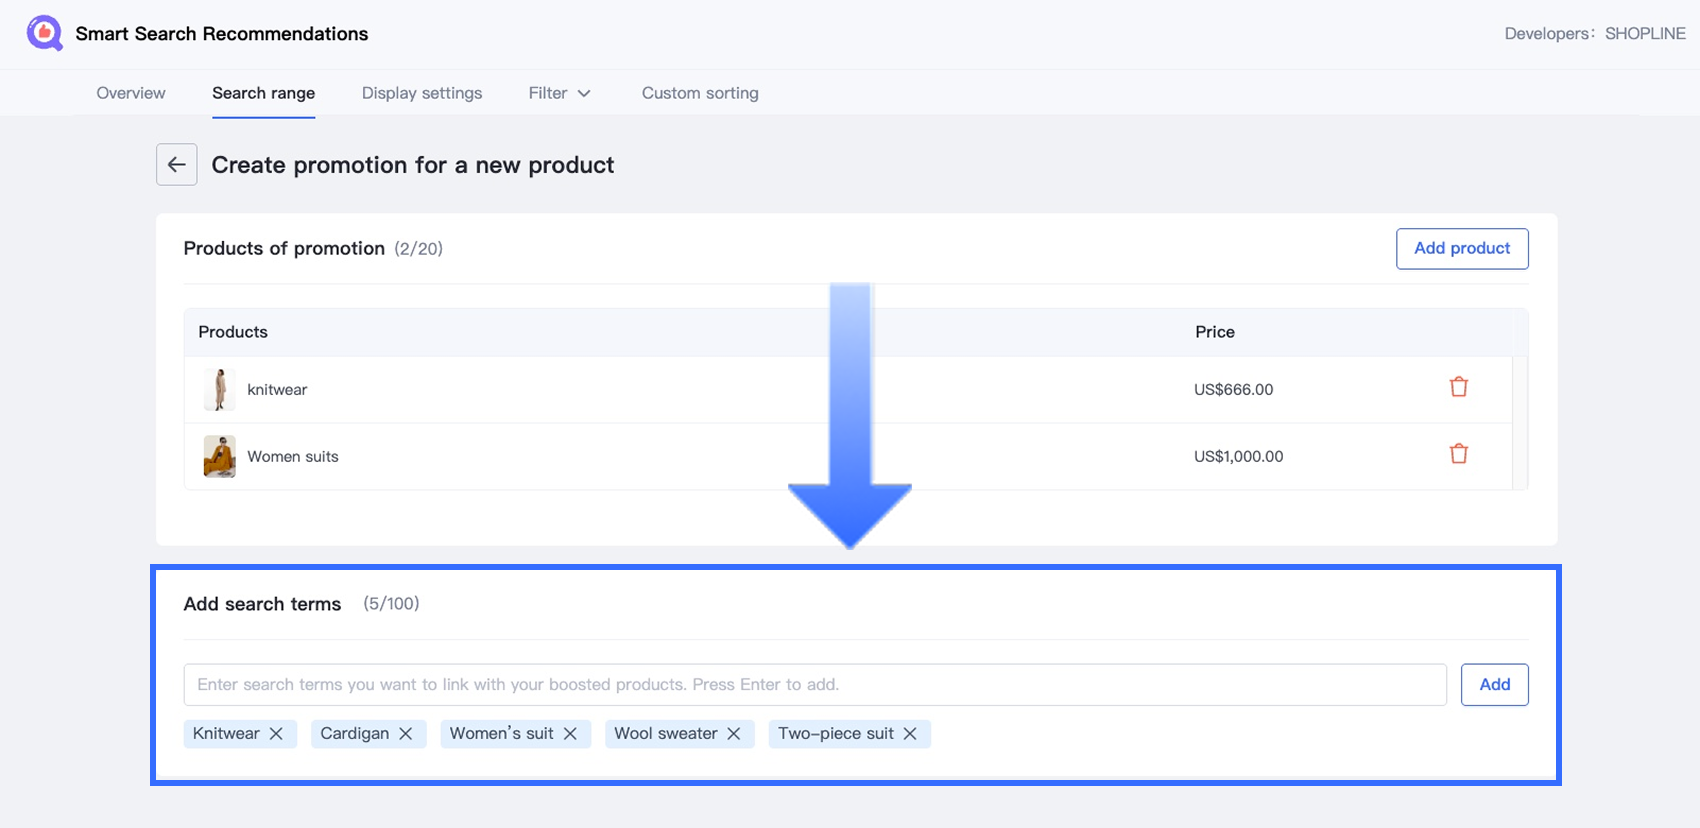1700x828 pixels.
Task: Click the knitwear product thumbnail
Action: 220,390
